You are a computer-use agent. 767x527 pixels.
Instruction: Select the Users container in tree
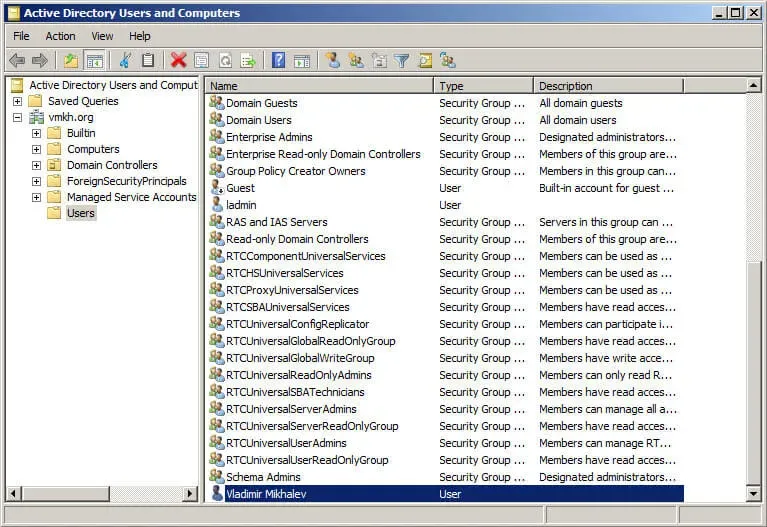tap(81, 213)
